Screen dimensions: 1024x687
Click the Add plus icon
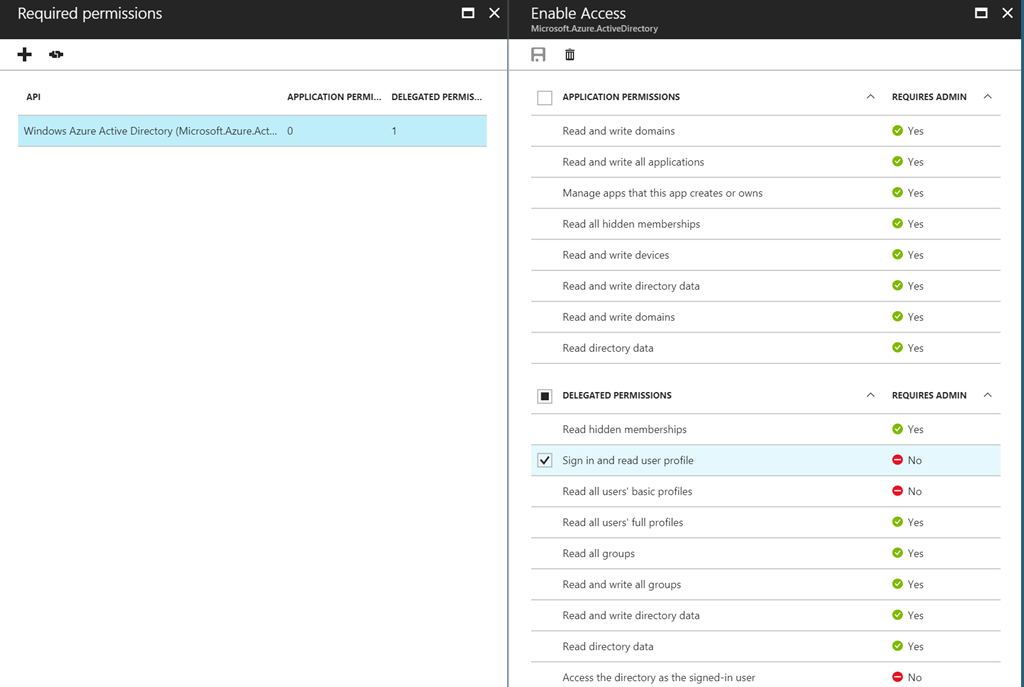click(25, 55)
